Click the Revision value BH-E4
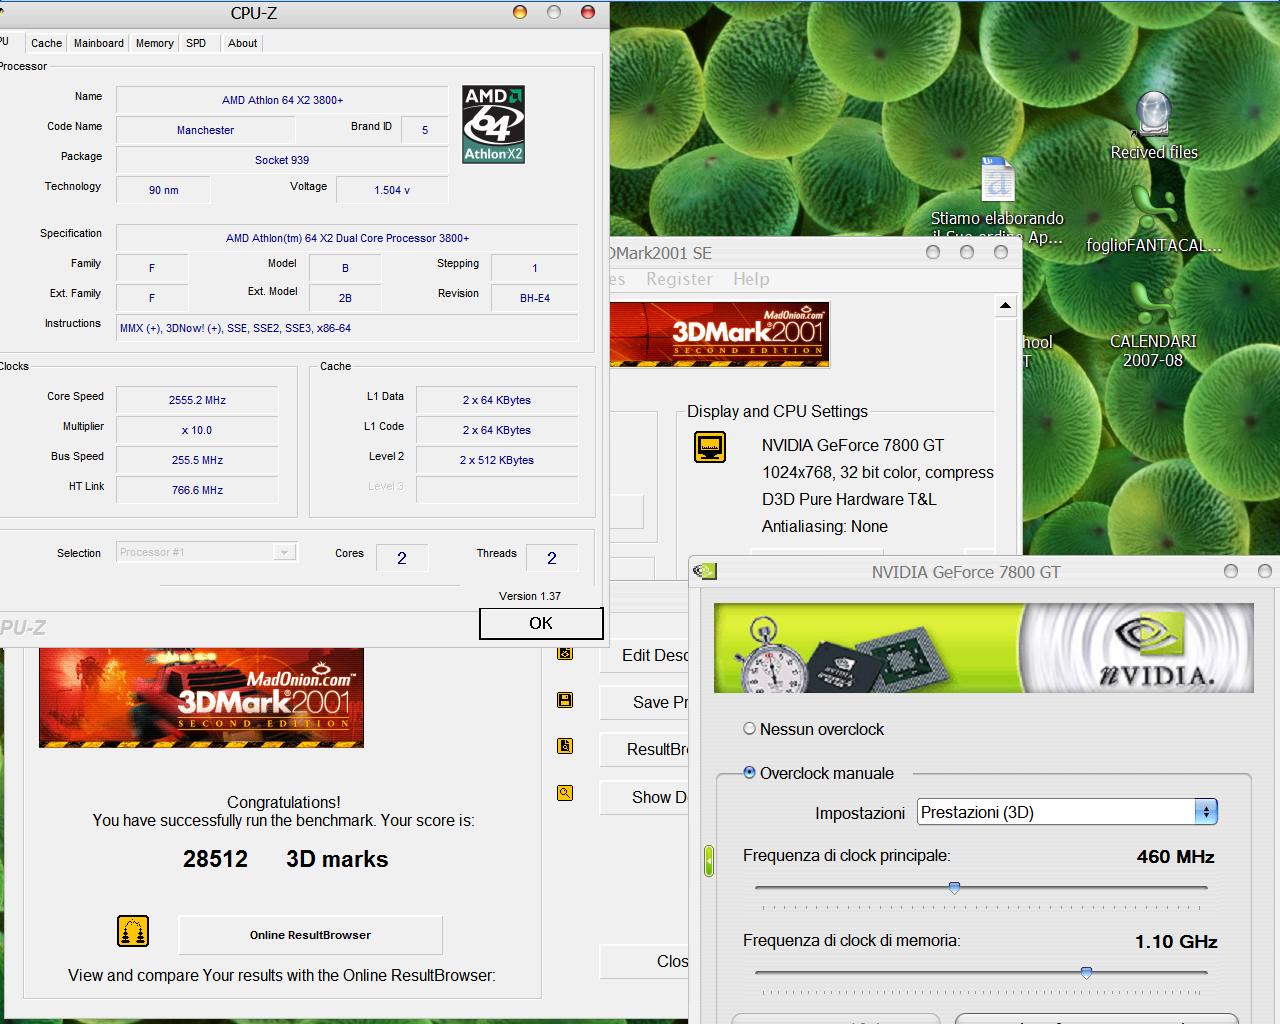Screen dimensions: 1280x1024 tap(535, 298)
